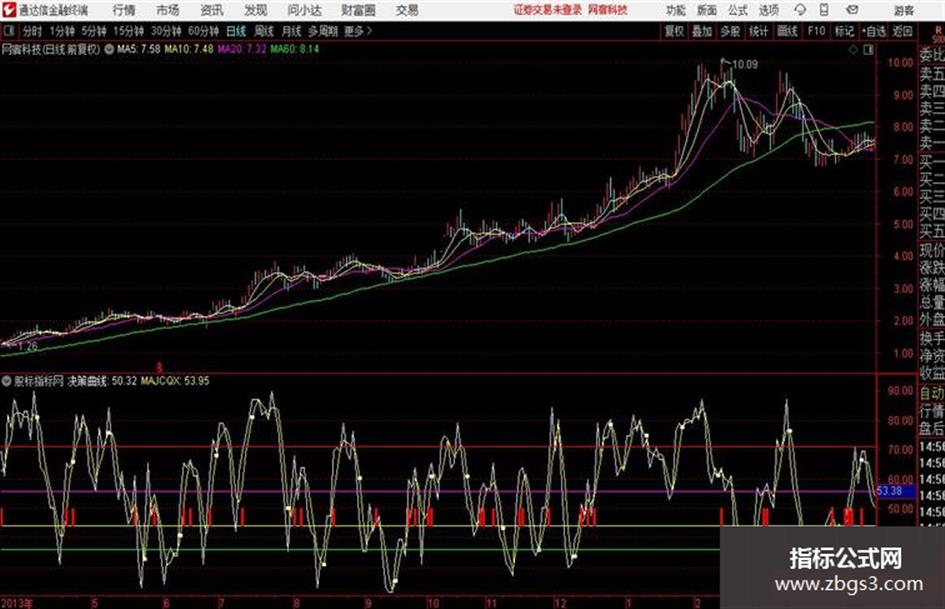945x609 pixels.
Task: Click the 外盘 row in the right panel
Action: (x=932, y=320)
